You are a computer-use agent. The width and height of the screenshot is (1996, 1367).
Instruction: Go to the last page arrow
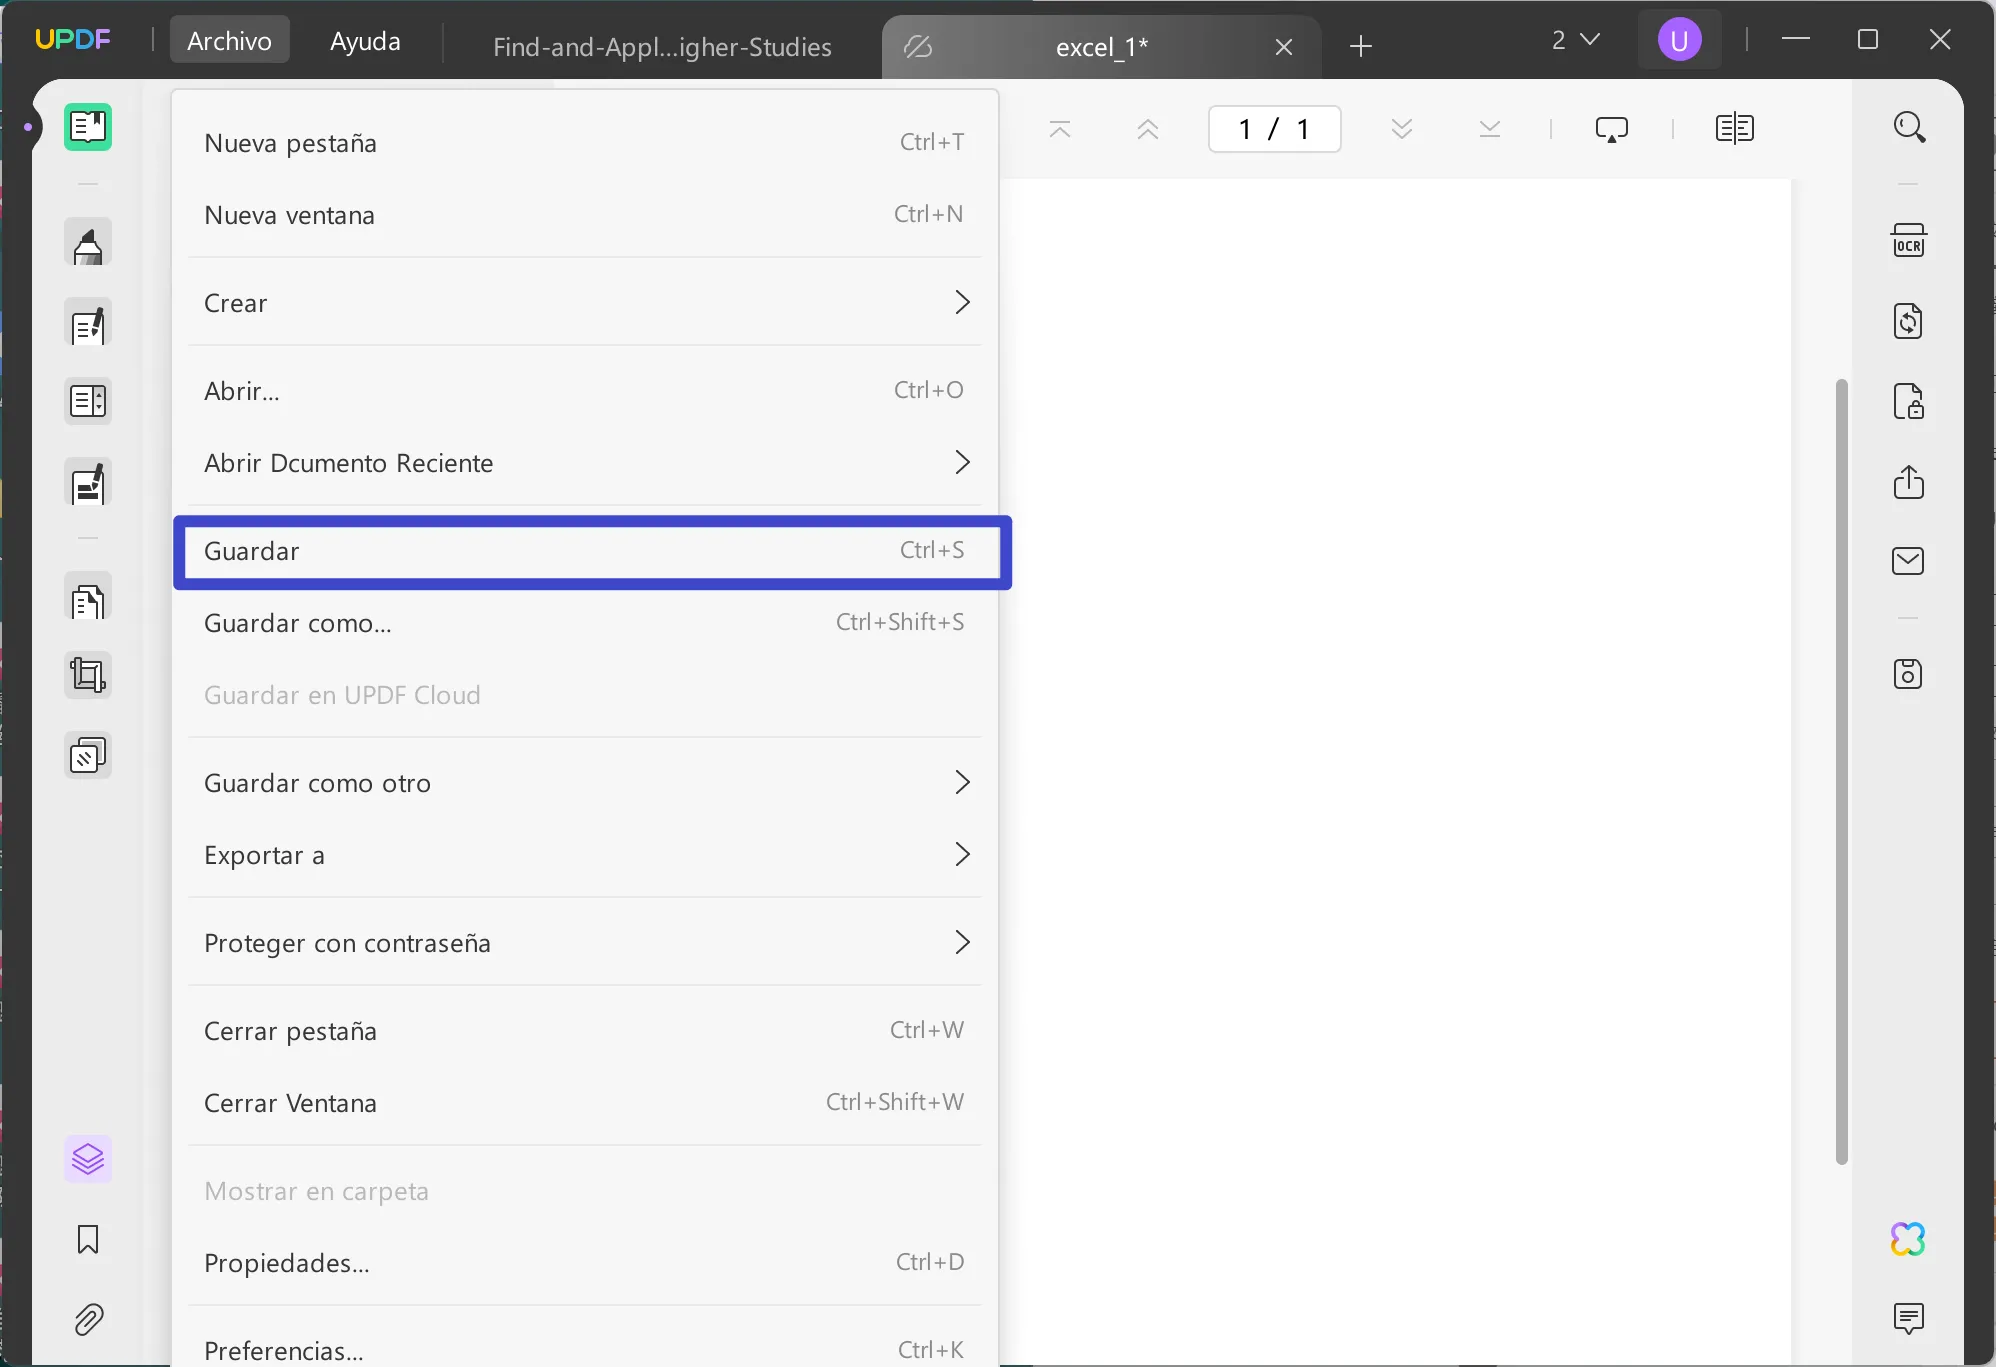(1490, 129)
